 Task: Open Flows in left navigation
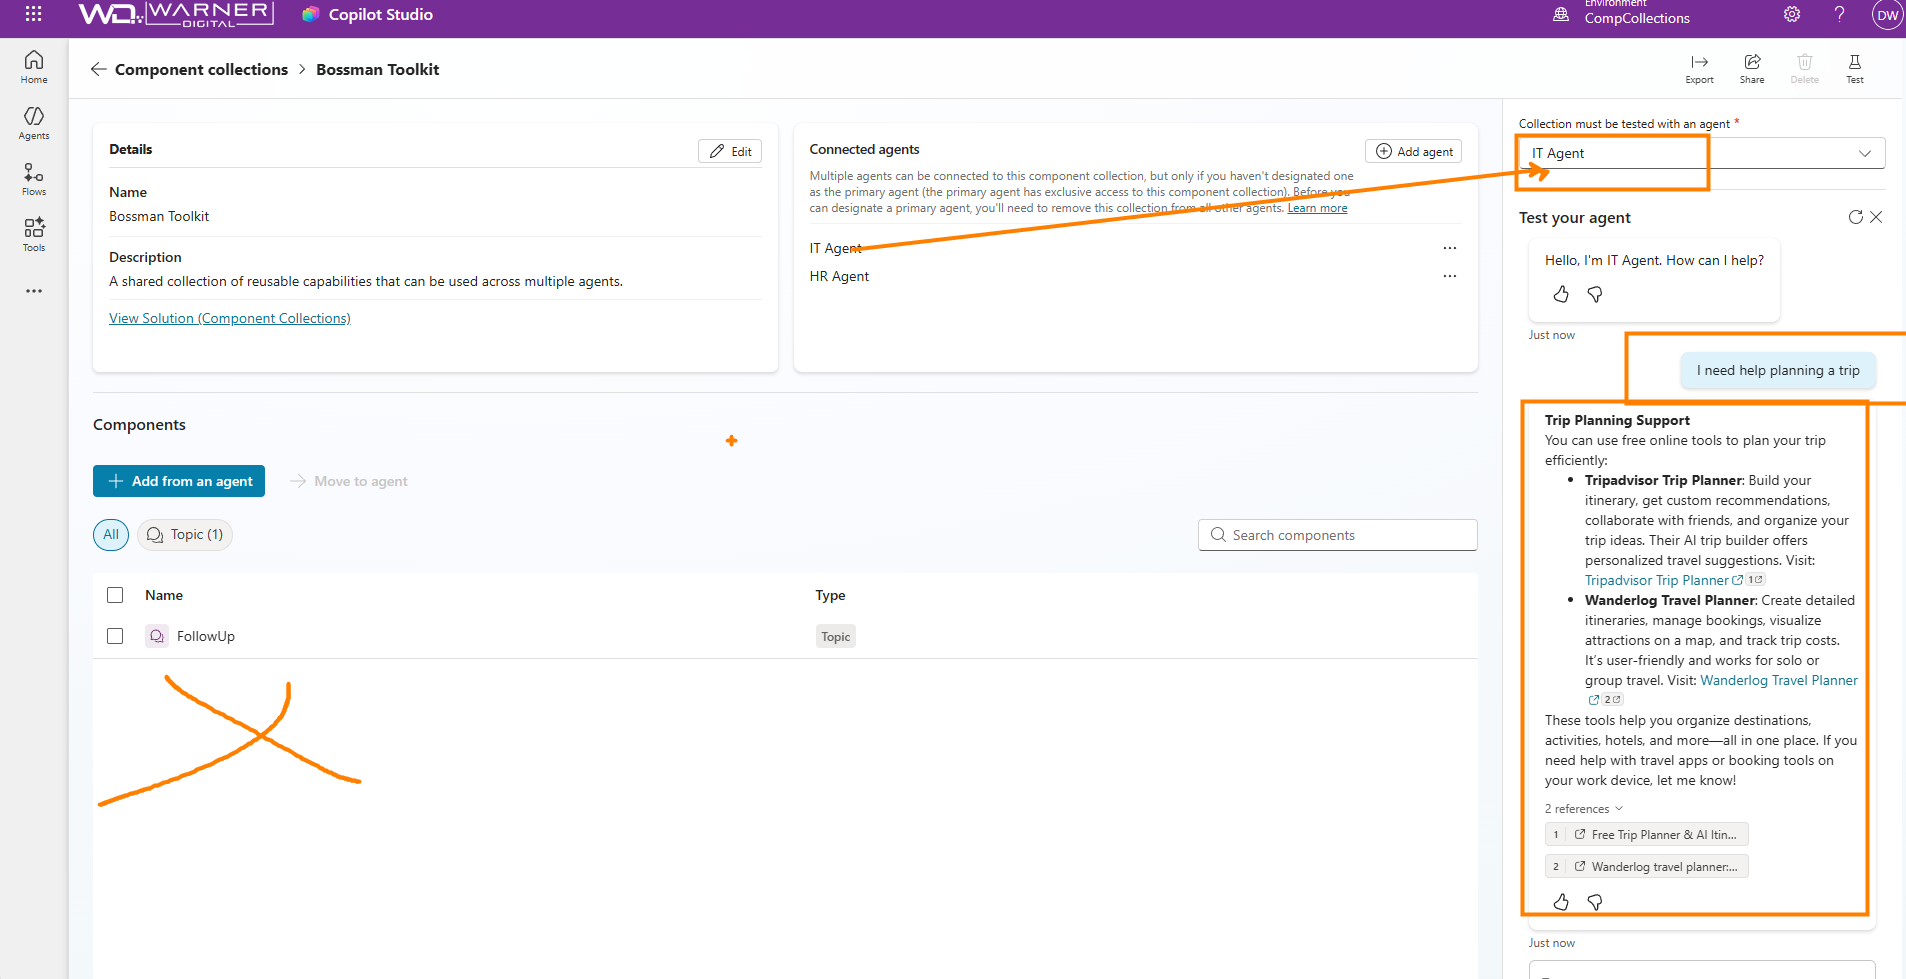tap(34, 179)
